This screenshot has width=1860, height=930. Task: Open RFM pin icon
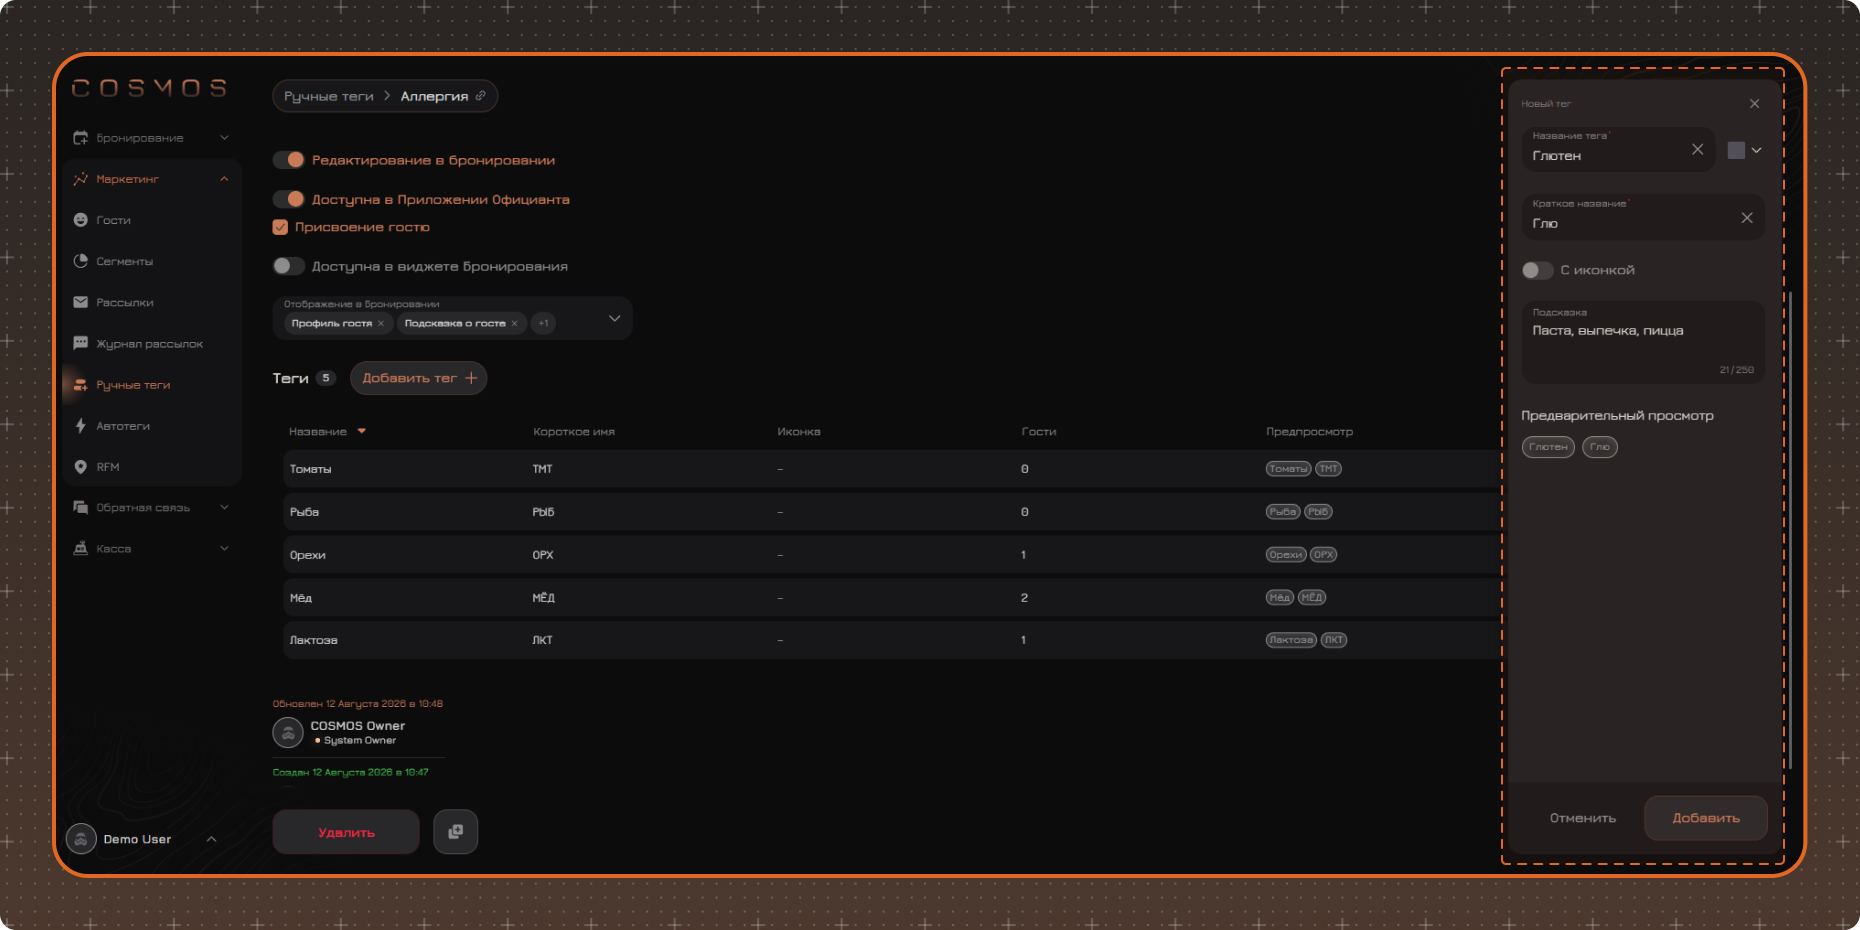(x=81, y=467)
